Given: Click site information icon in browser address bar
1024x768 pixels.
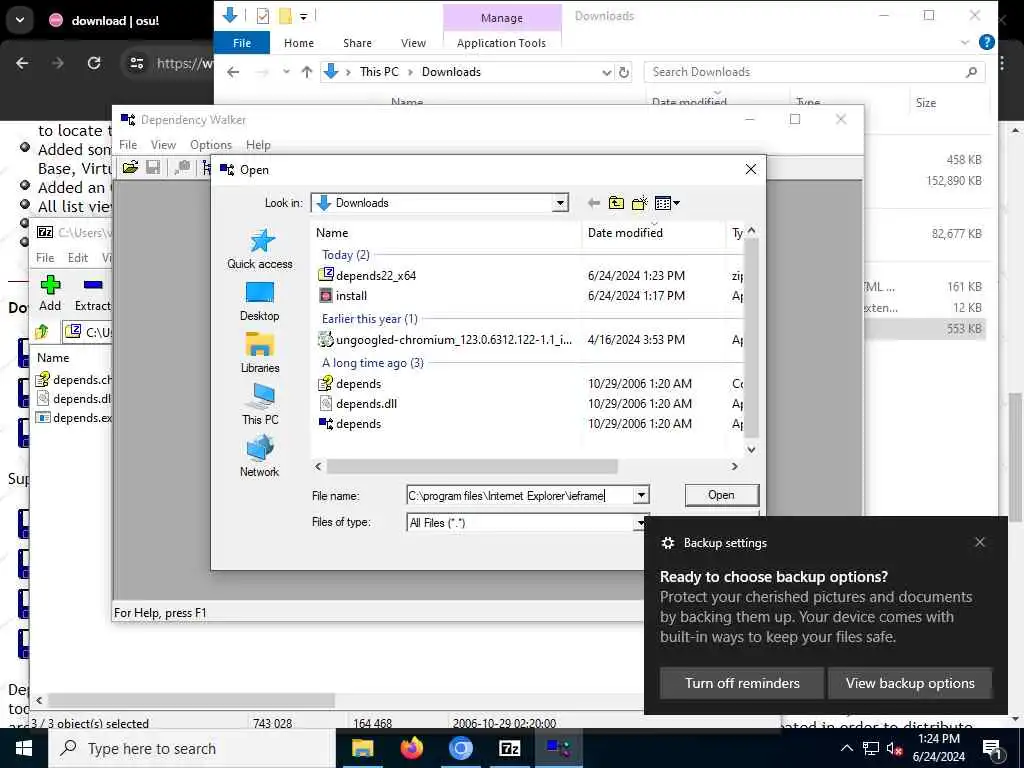Looking at the screenshot, I should [136, 63].
